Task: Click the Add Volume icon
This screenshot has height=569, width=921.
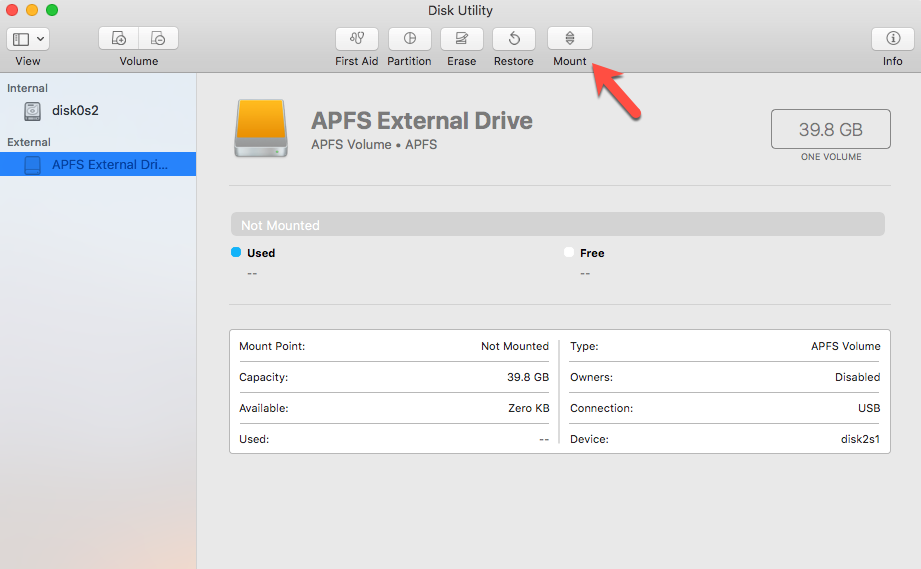Action: pyautogui.click(x=119, y=39)
